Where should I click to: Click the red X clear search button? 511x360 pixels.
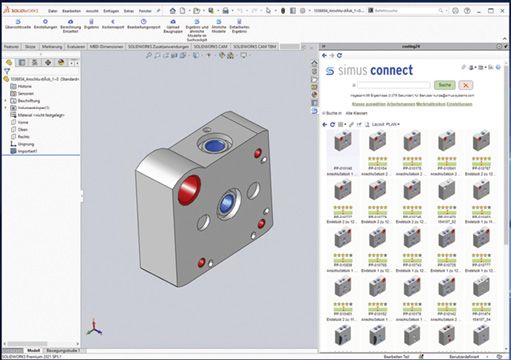click(466, 85)
